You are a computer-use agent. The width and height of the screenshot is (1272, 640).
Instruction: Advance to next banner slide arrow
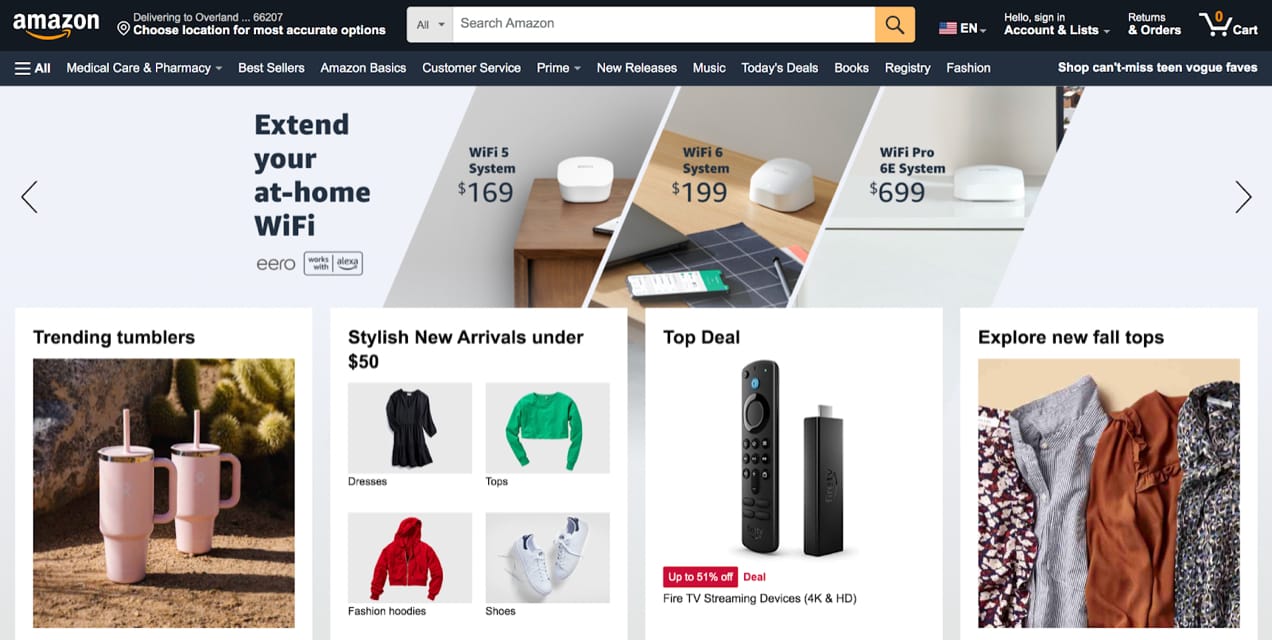click(1243, 197)
